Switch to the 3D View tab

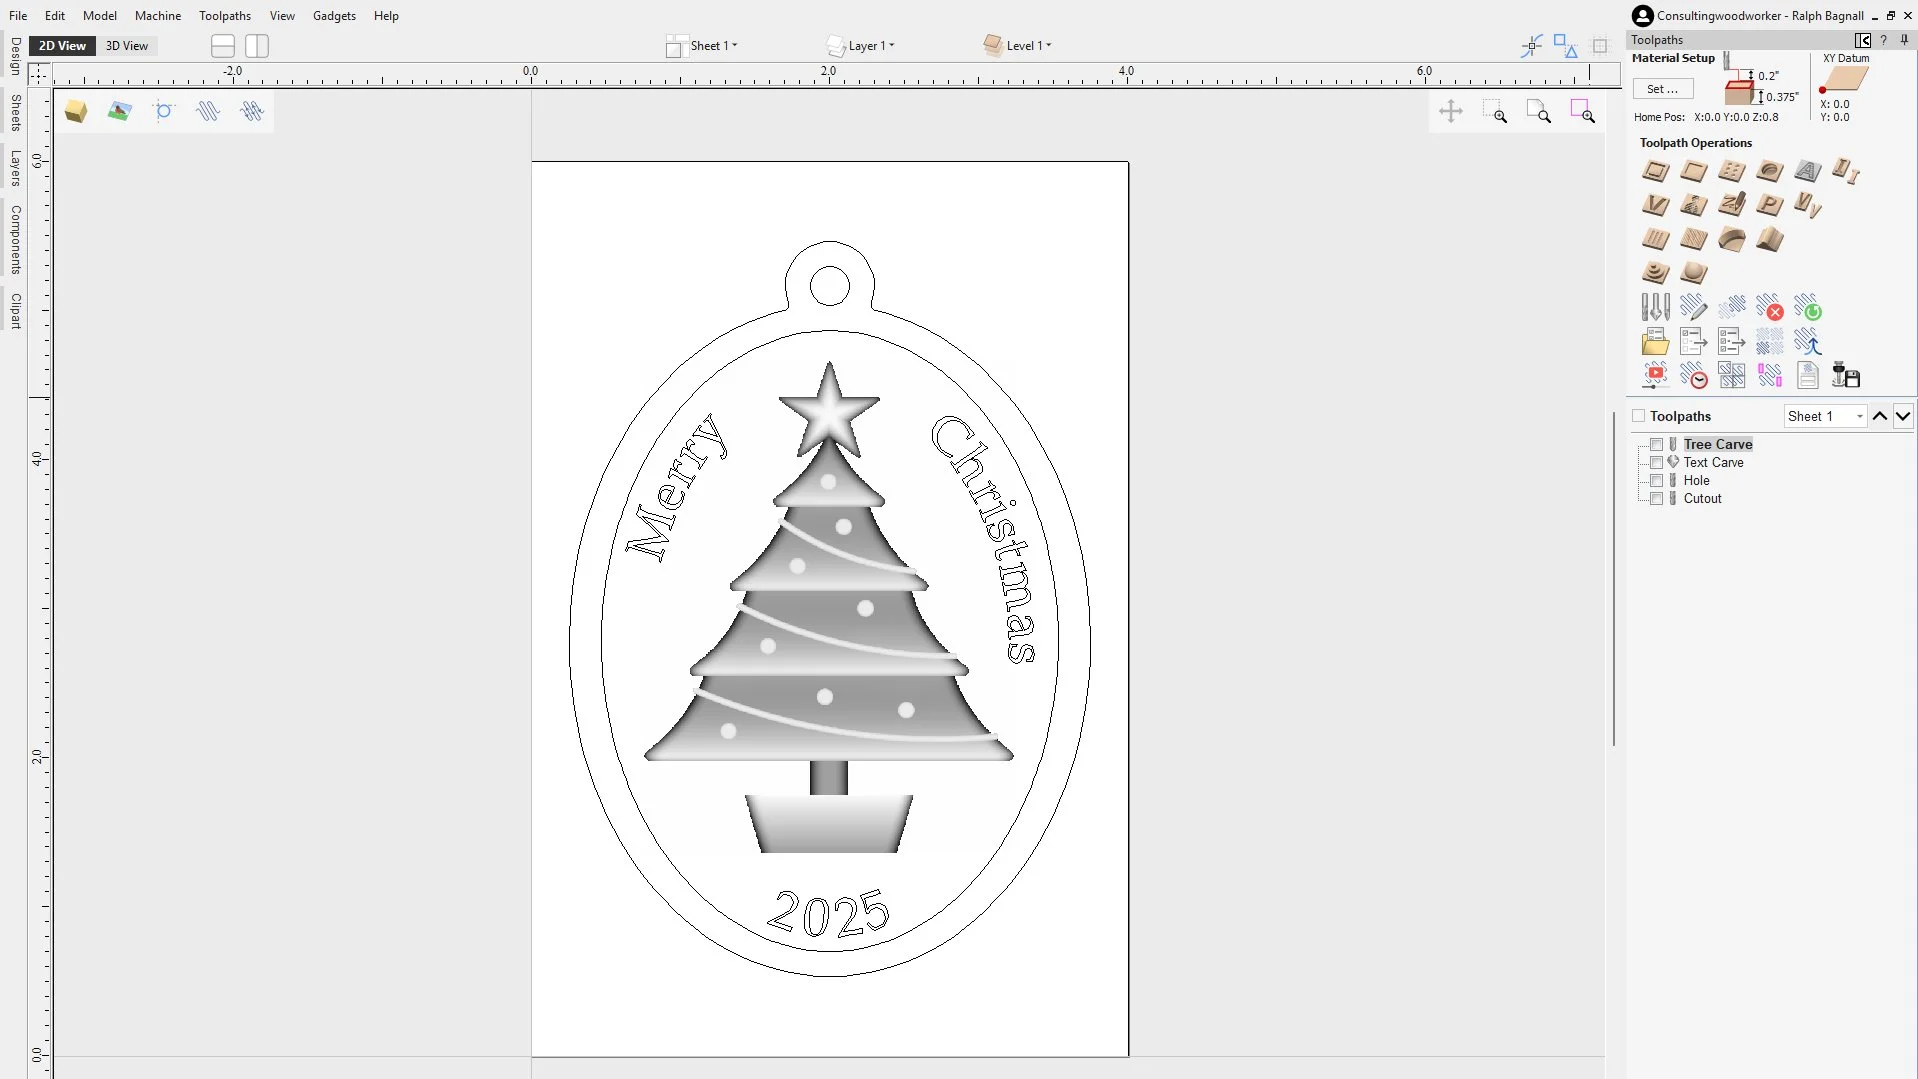click(127, 46)
